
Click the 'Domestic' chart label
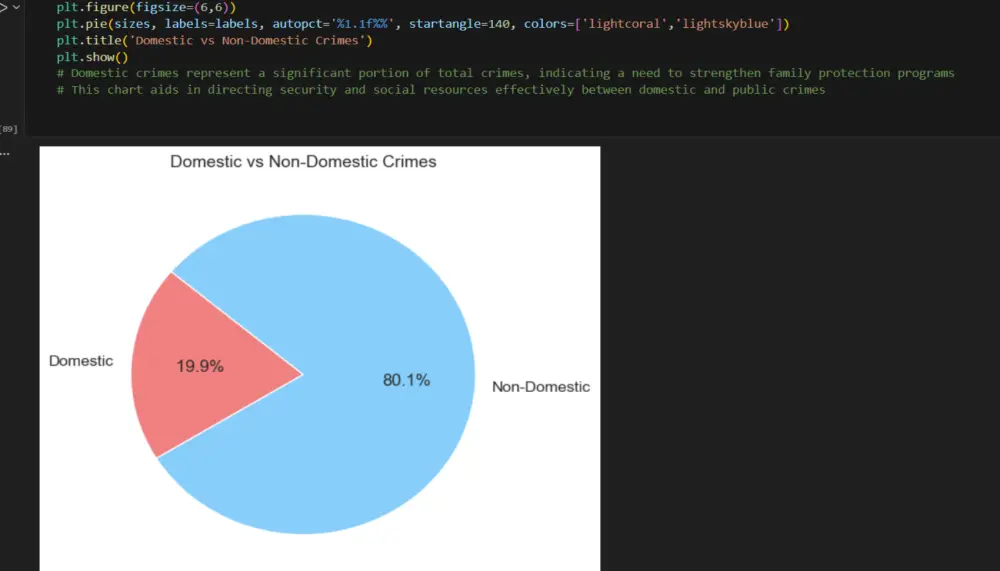coord(81,361)
